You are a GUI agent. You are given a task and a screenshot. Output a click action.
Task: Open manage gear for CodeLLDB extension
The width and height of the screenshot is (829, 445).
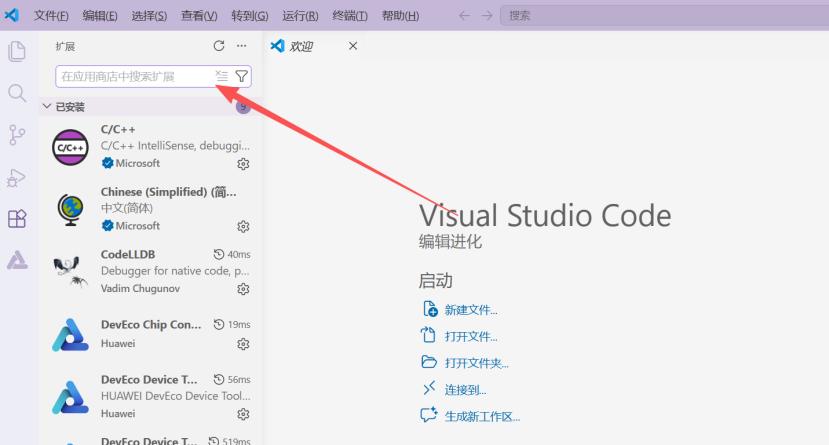243,289
